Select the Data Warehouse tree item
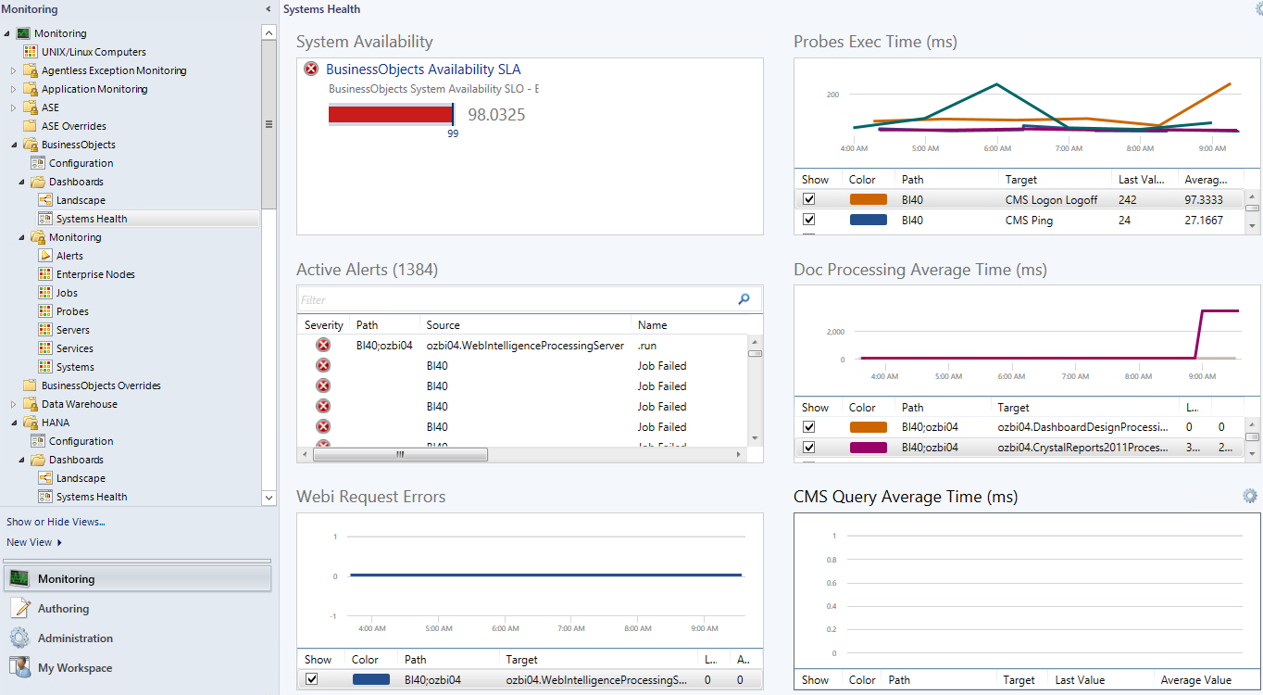 click(x=79, y=404)
